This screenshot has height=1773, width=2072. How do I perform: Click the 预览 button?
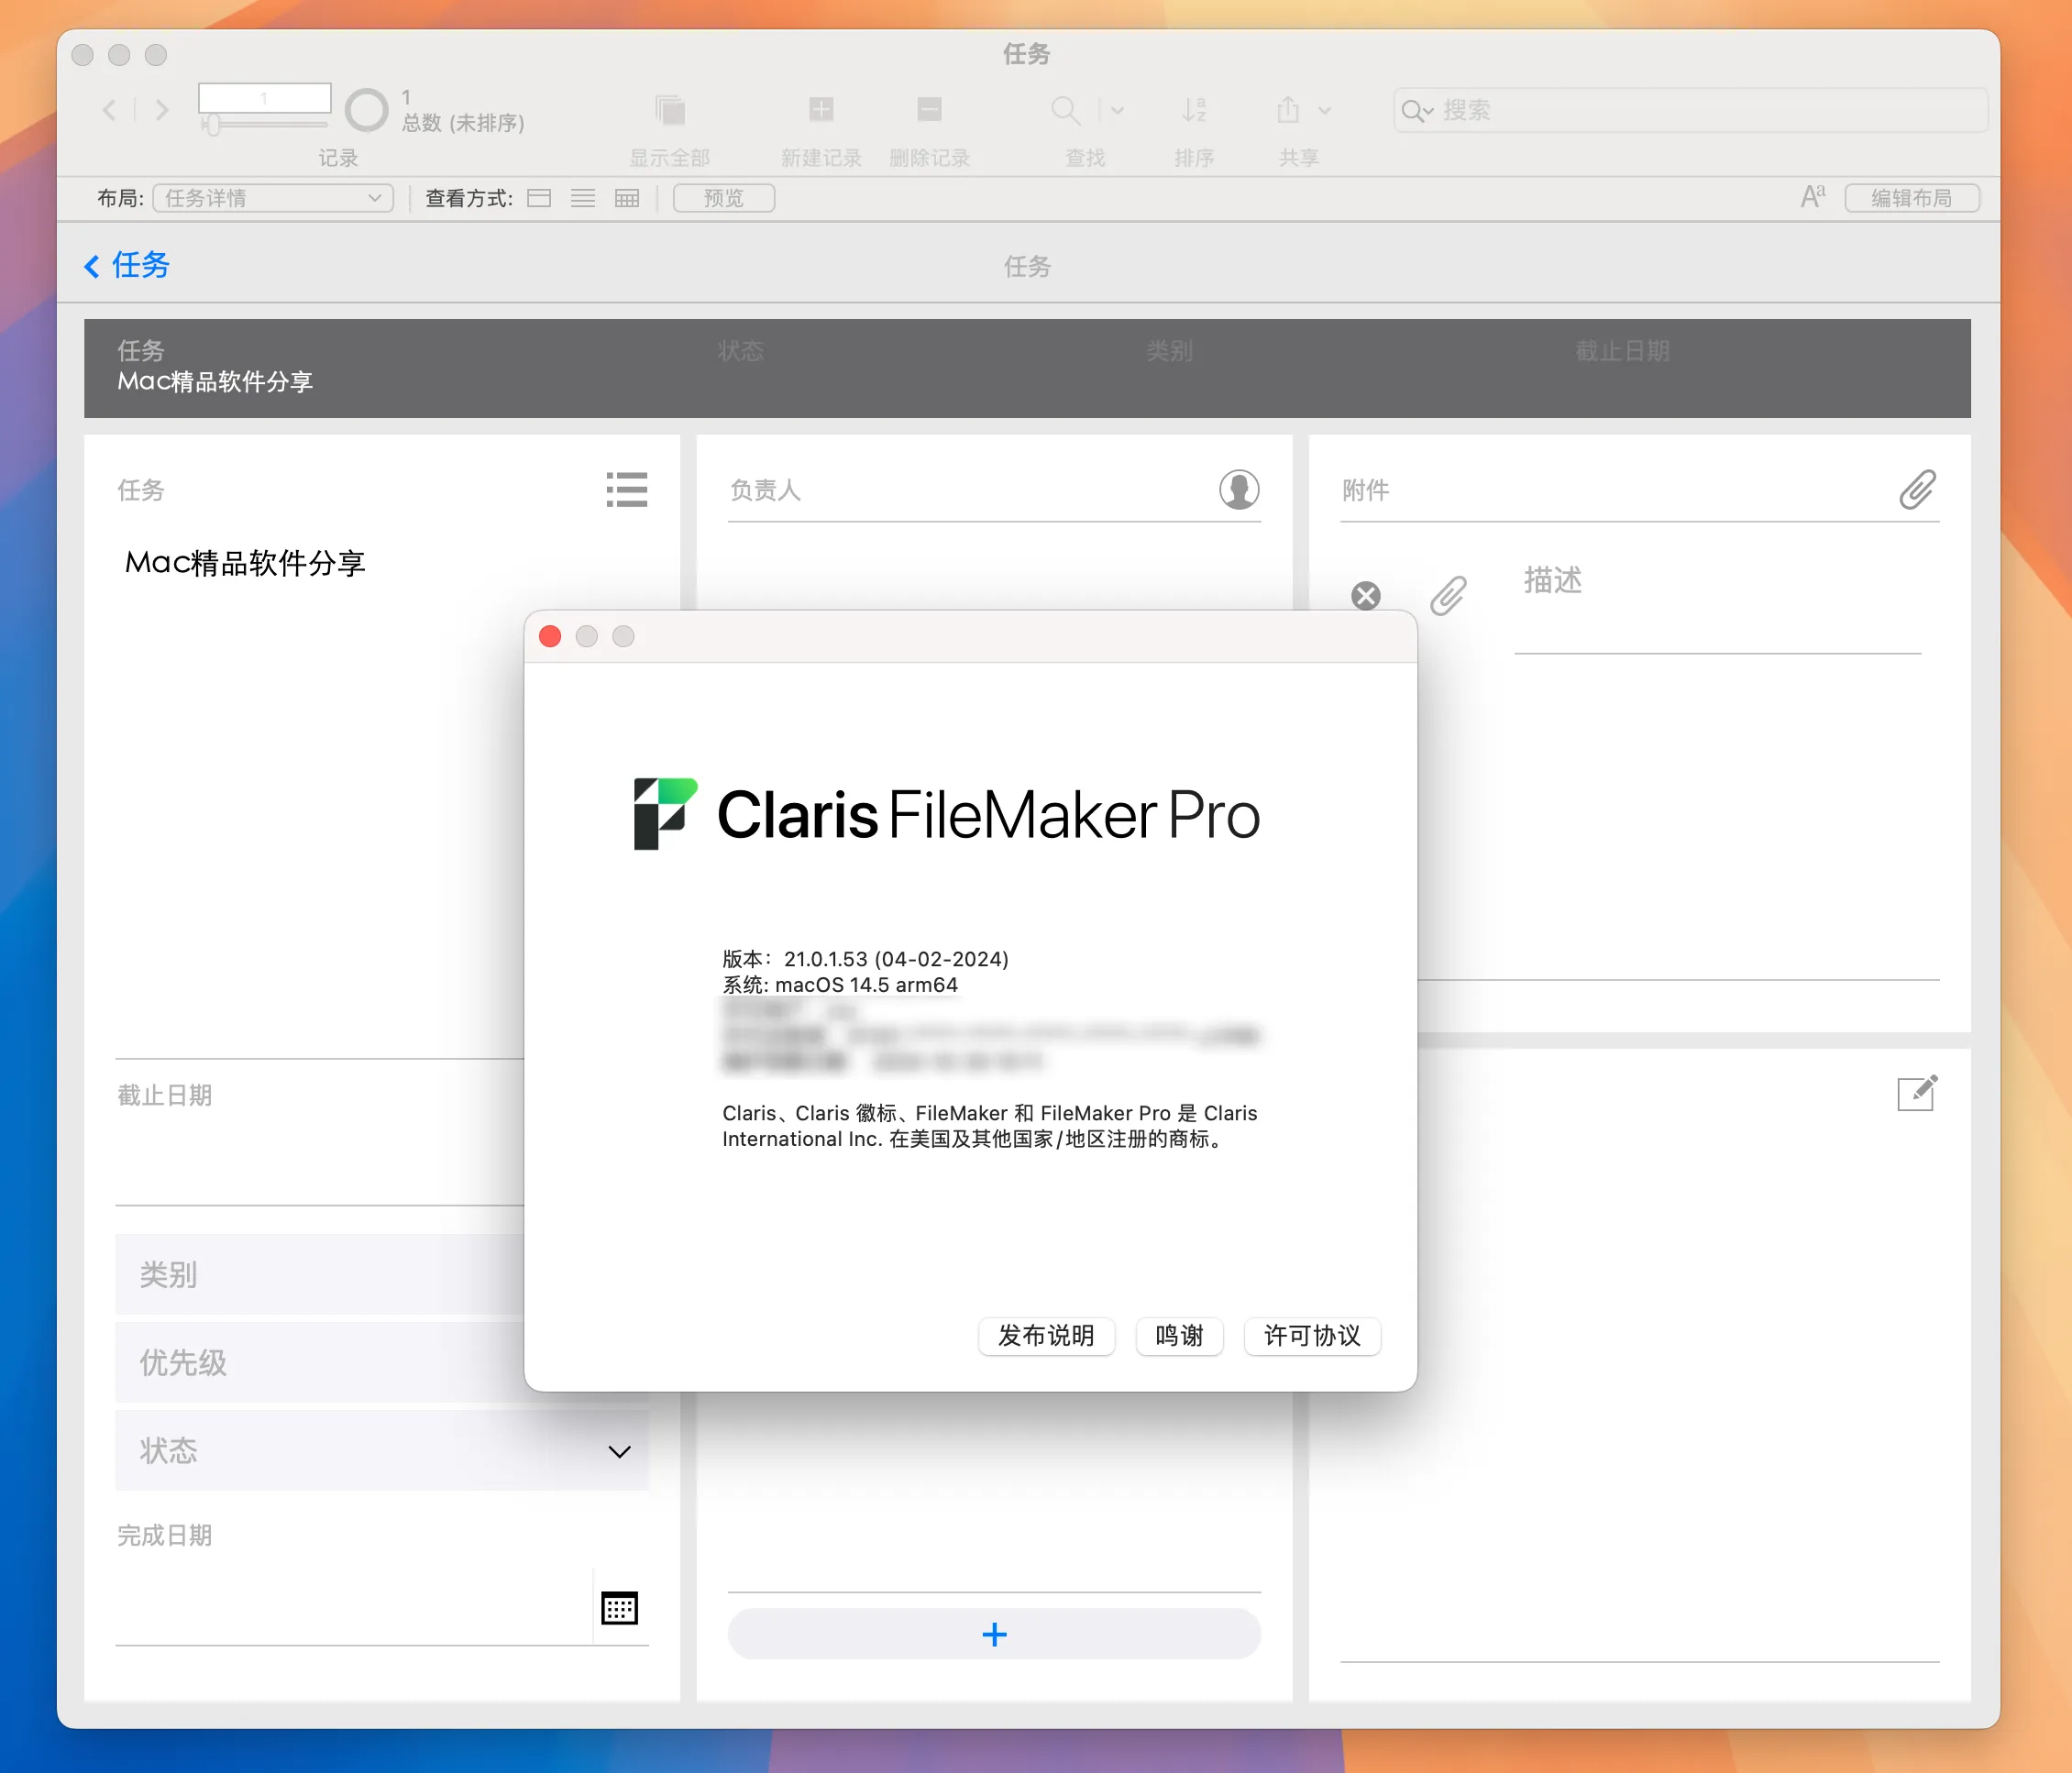[x=724, y=198]
